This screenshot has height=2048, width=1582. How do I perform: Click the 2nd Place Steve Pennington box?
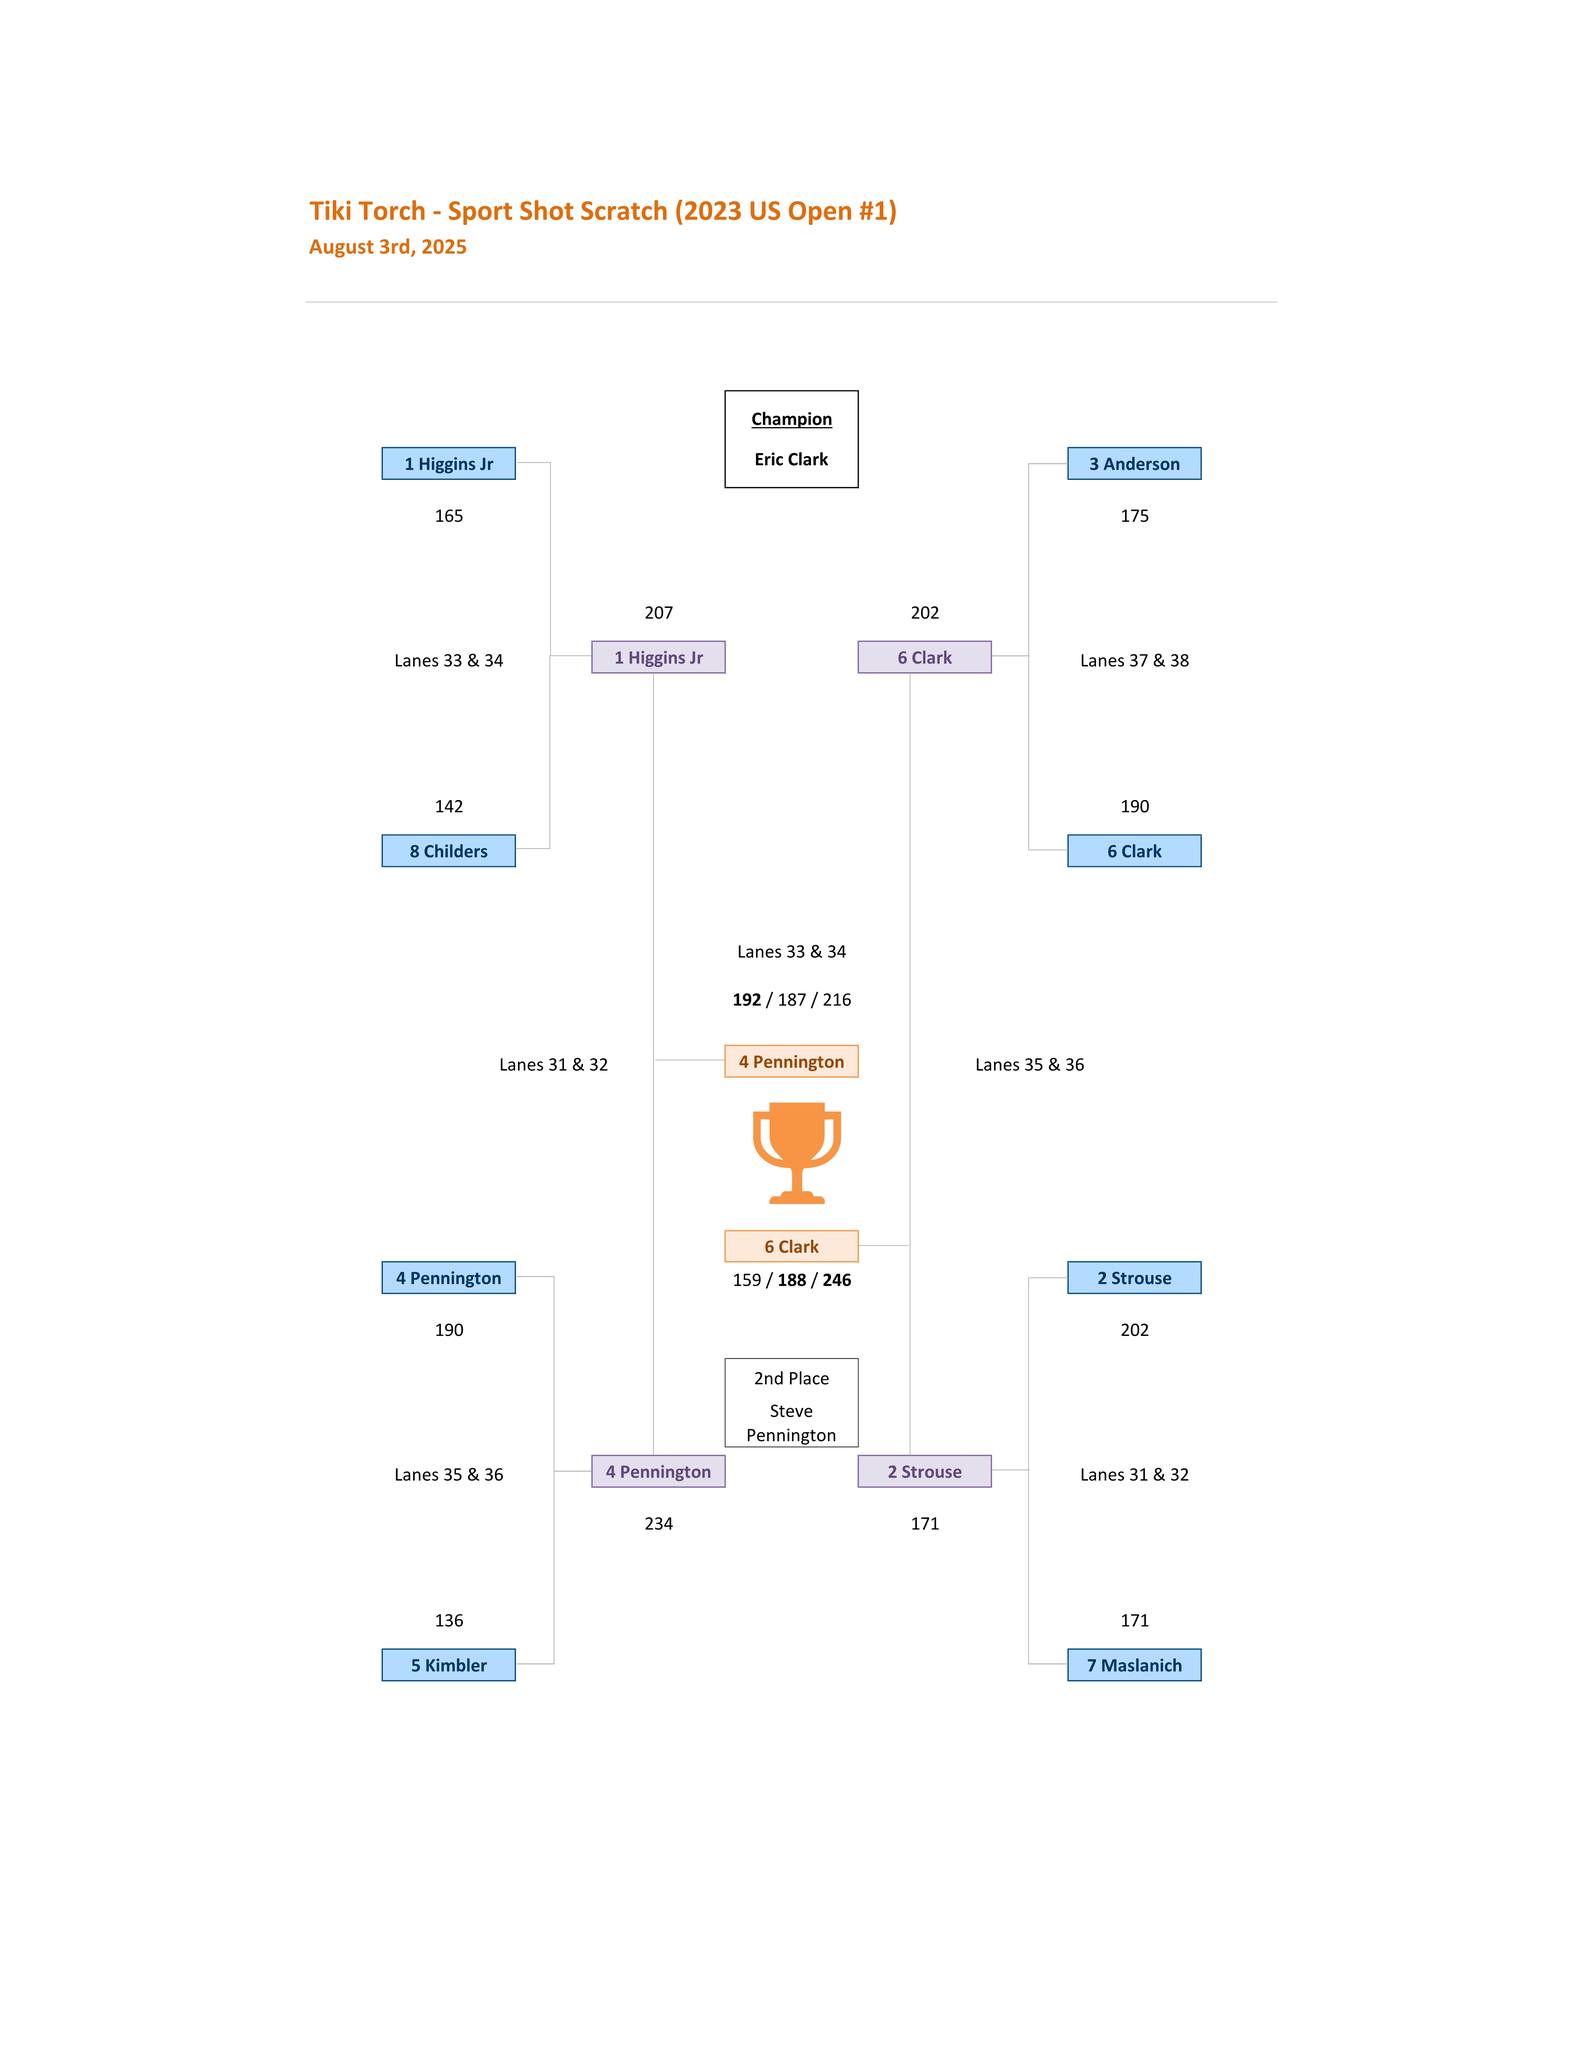pos(791,1402)
